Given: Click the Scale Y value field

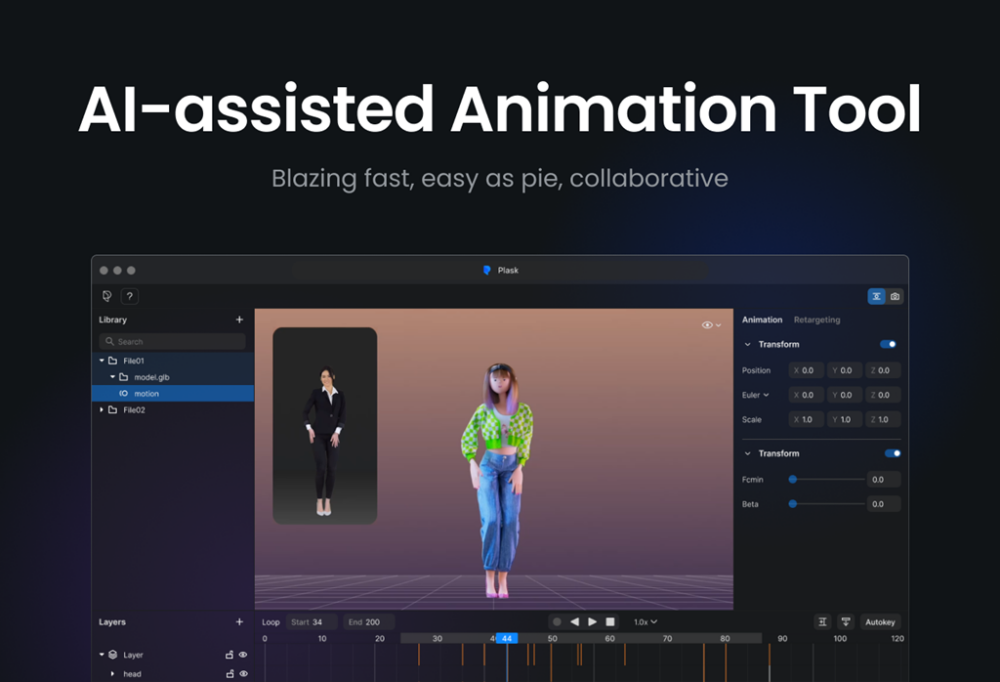Looking at the screenshot, I should 844,420.
